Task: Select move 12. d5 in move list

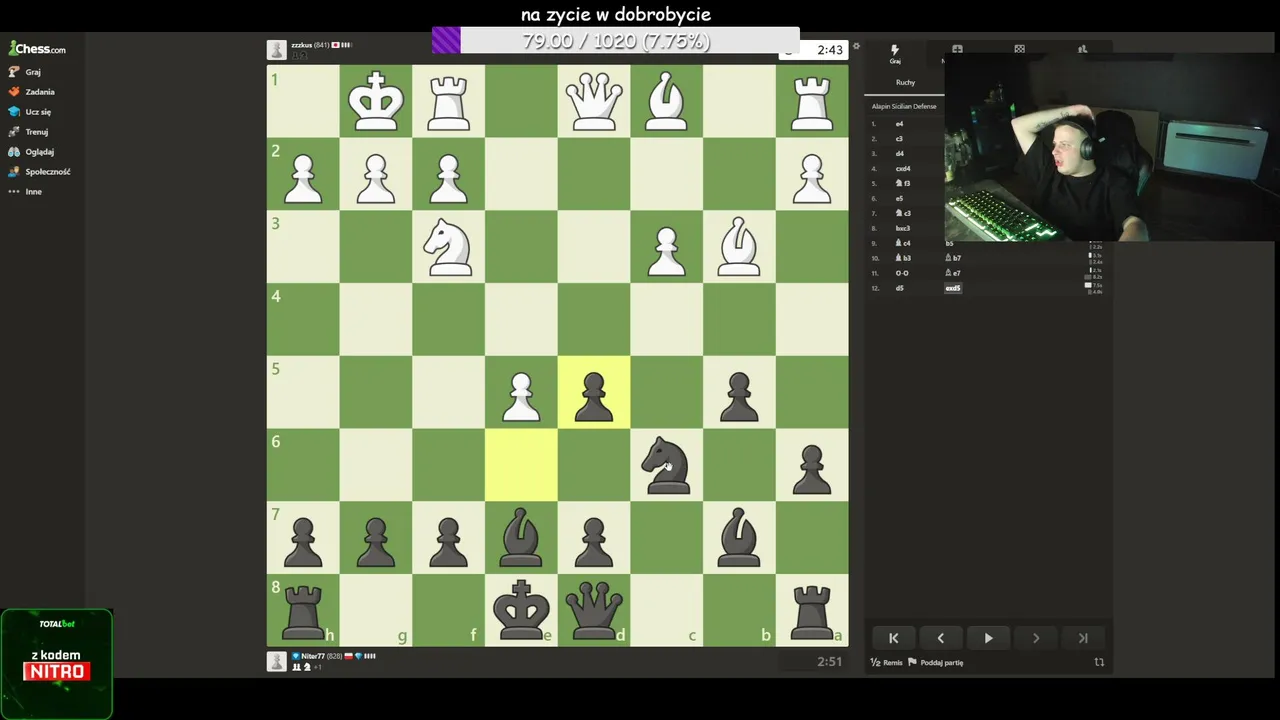Action: click(900, 288)
